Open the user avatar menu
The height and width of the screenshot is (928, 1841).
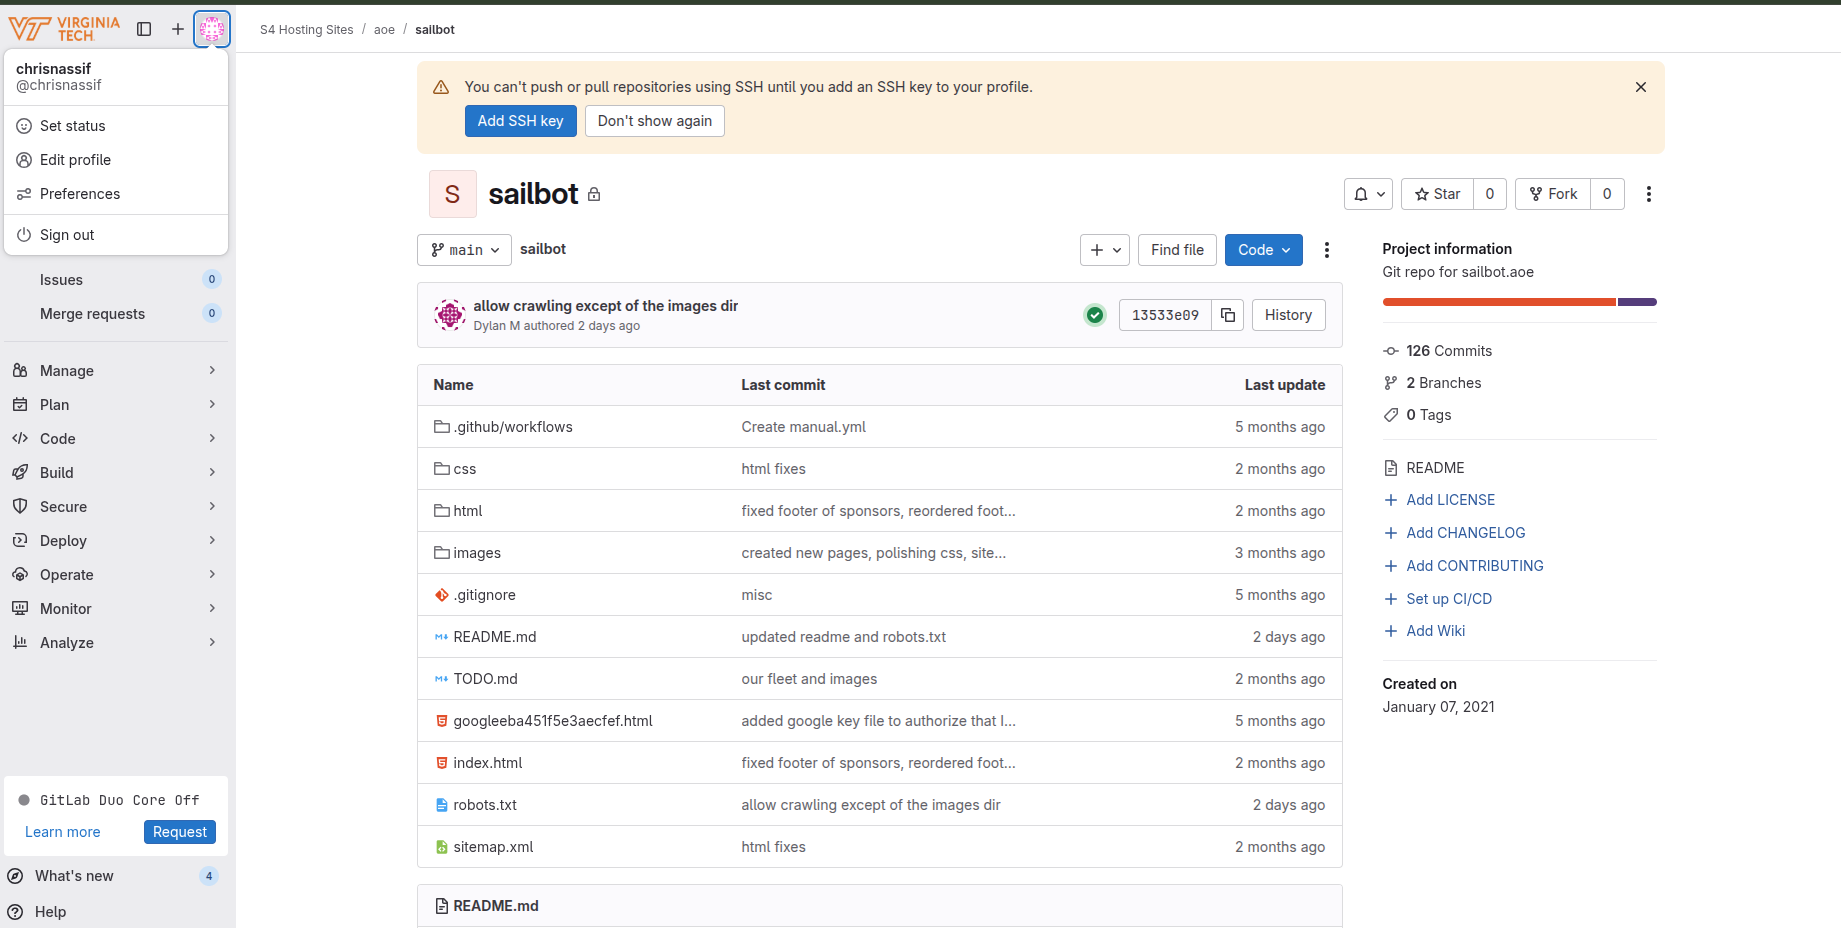click(x=212, y=29)
